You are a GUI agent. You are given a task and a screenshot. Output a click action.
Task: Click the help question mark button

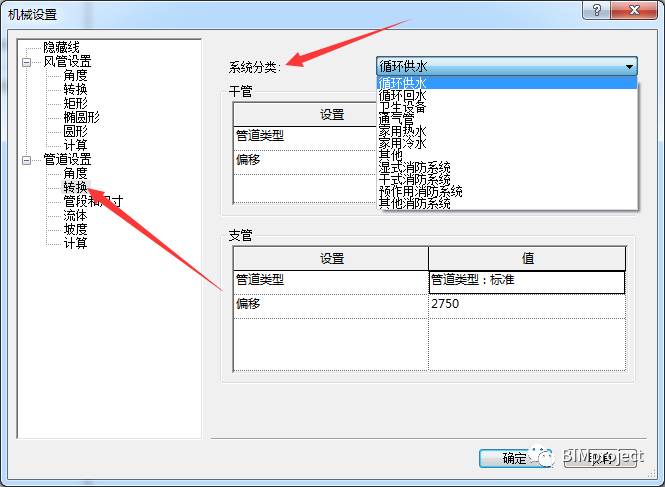596,10
